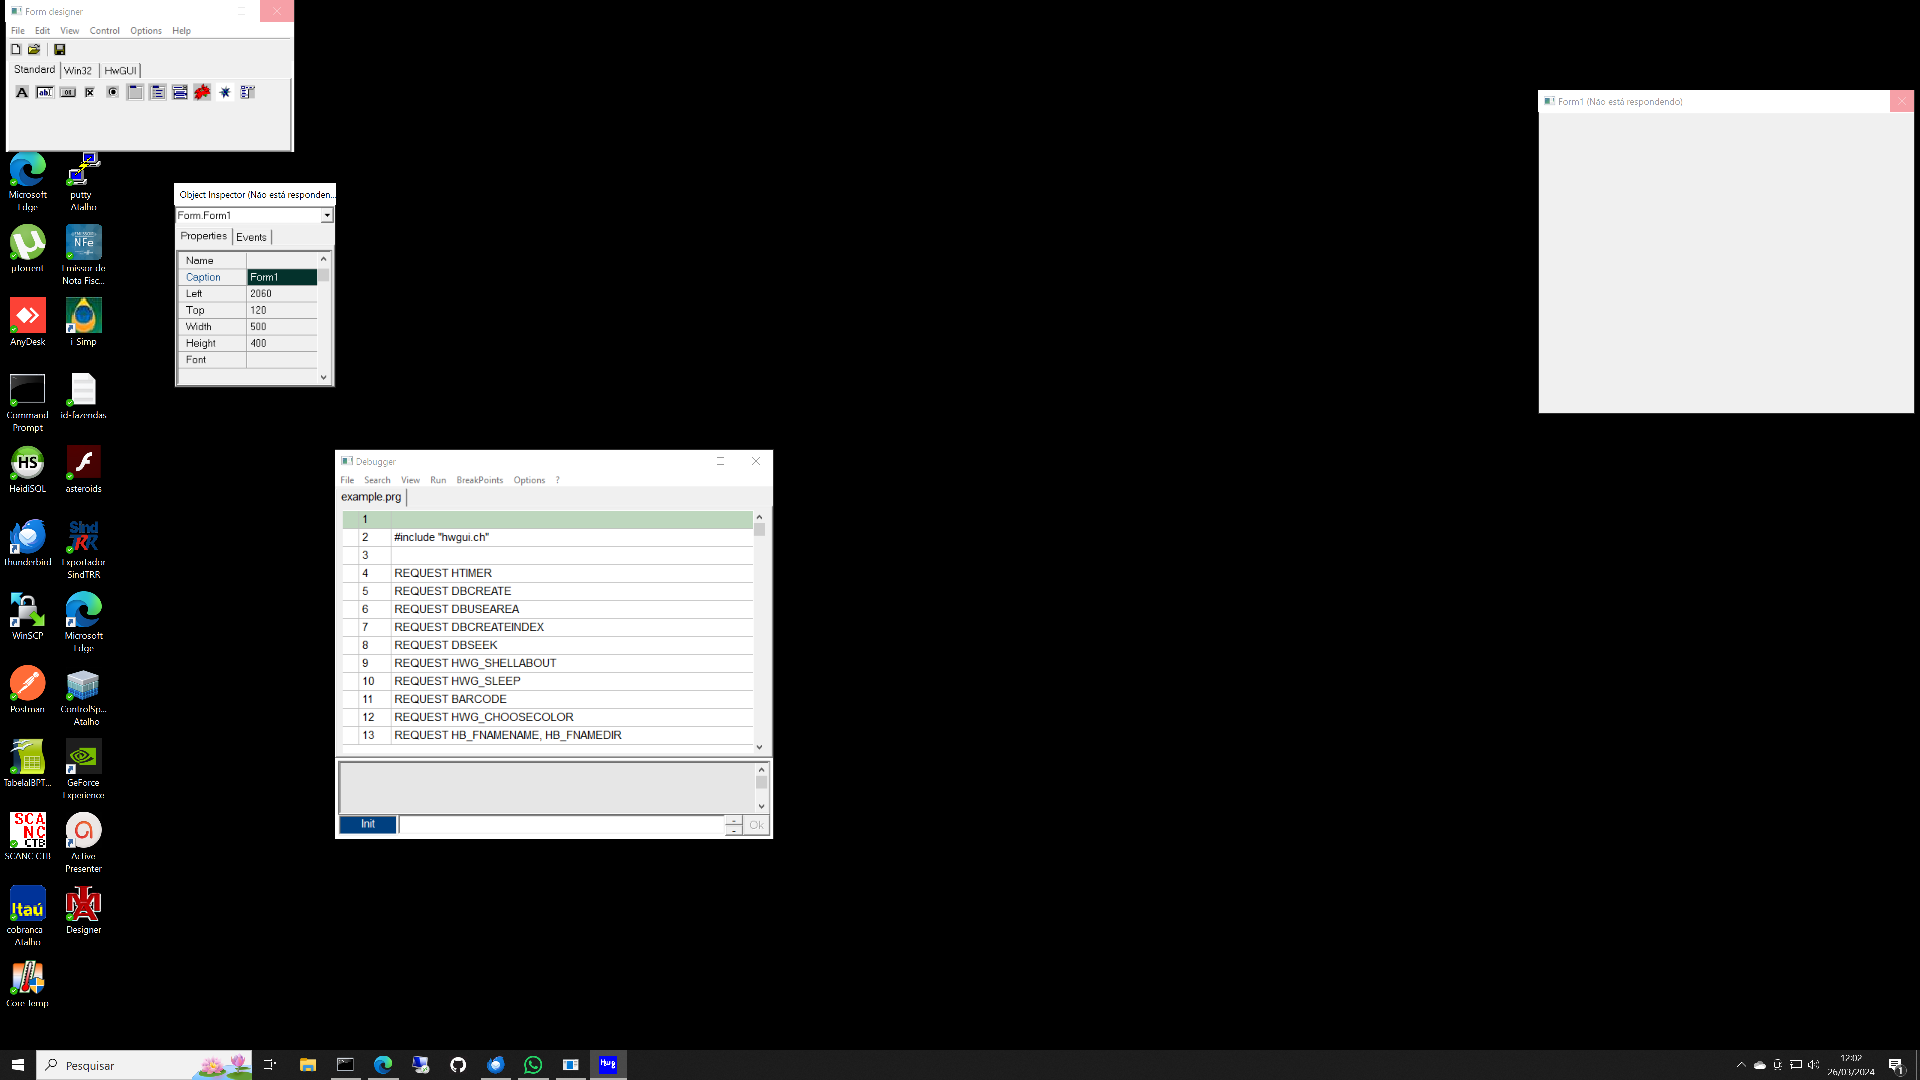Open the Form.Form1 object dropdown
This screenshot has width=1920, height=1080.
point(327,216)
